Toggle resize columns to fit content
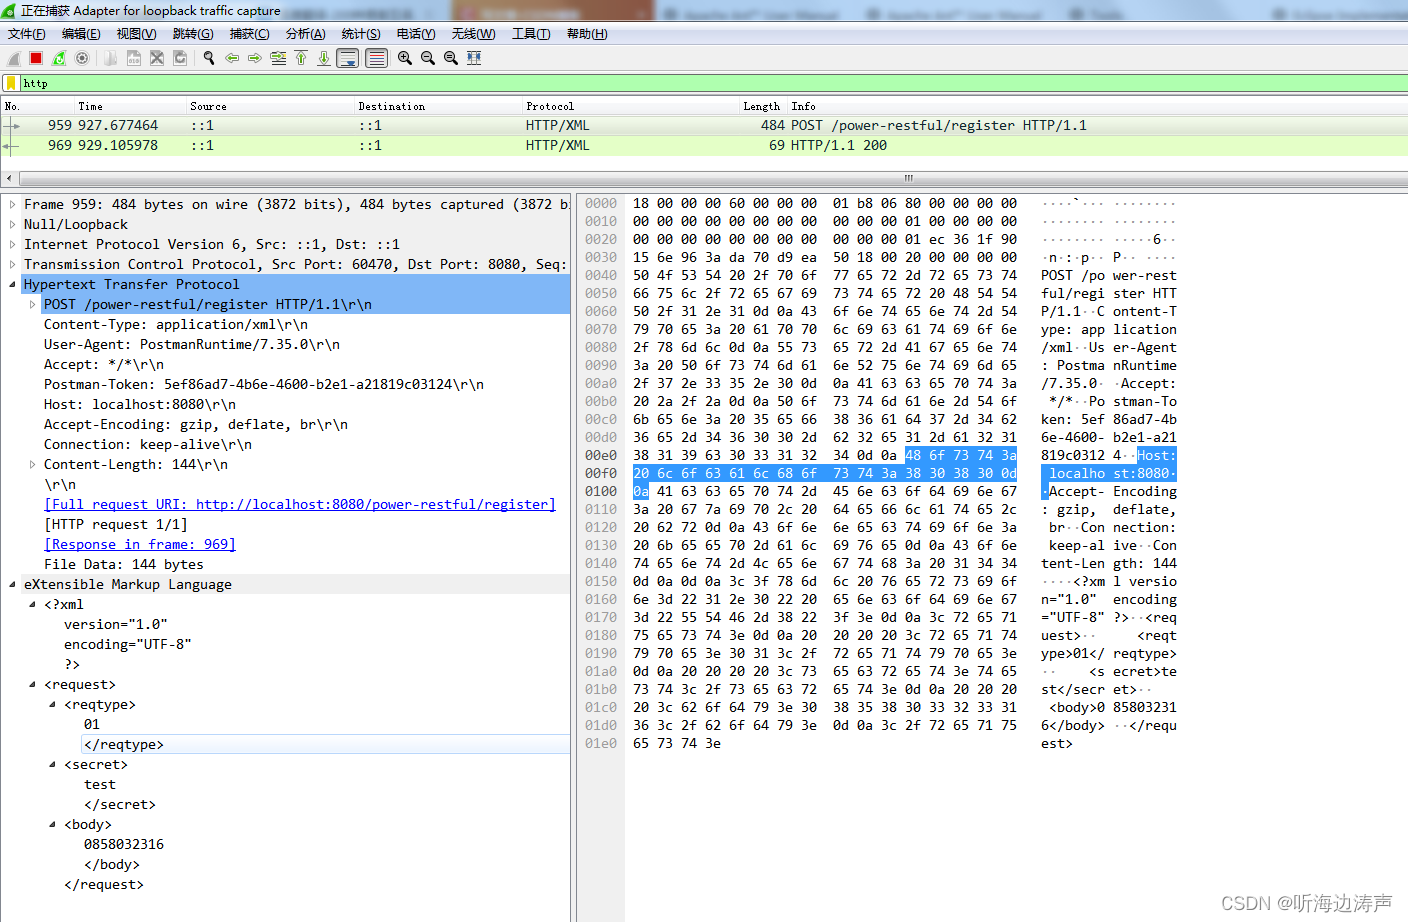Image resolution: width=1408 pixels, height=922 pixels. pyautogui.click(x=474, y=58)
